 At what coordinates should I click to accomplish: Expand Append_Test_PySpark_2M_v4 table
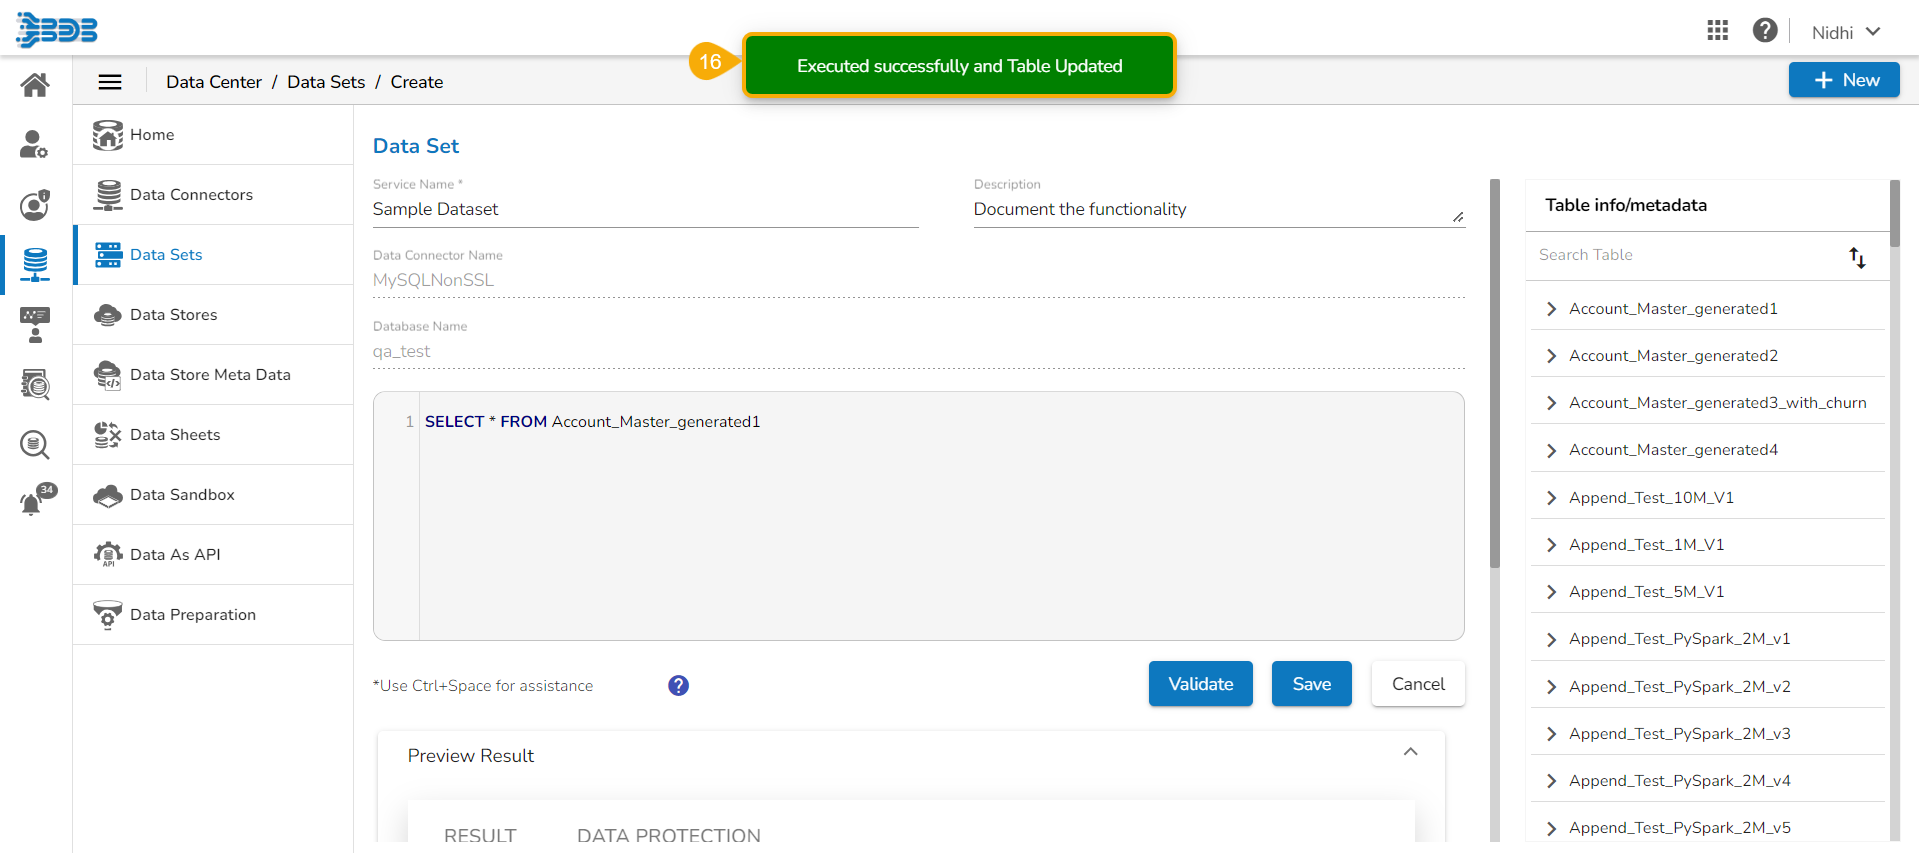1552,781
